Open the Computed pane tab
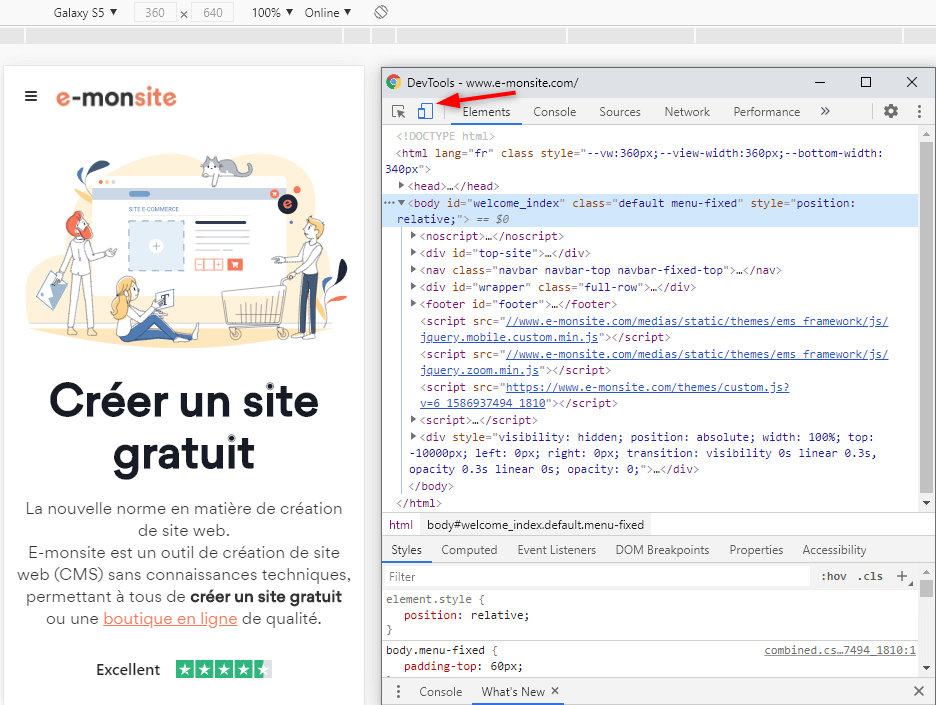936x705 pixels. [469, 550]
